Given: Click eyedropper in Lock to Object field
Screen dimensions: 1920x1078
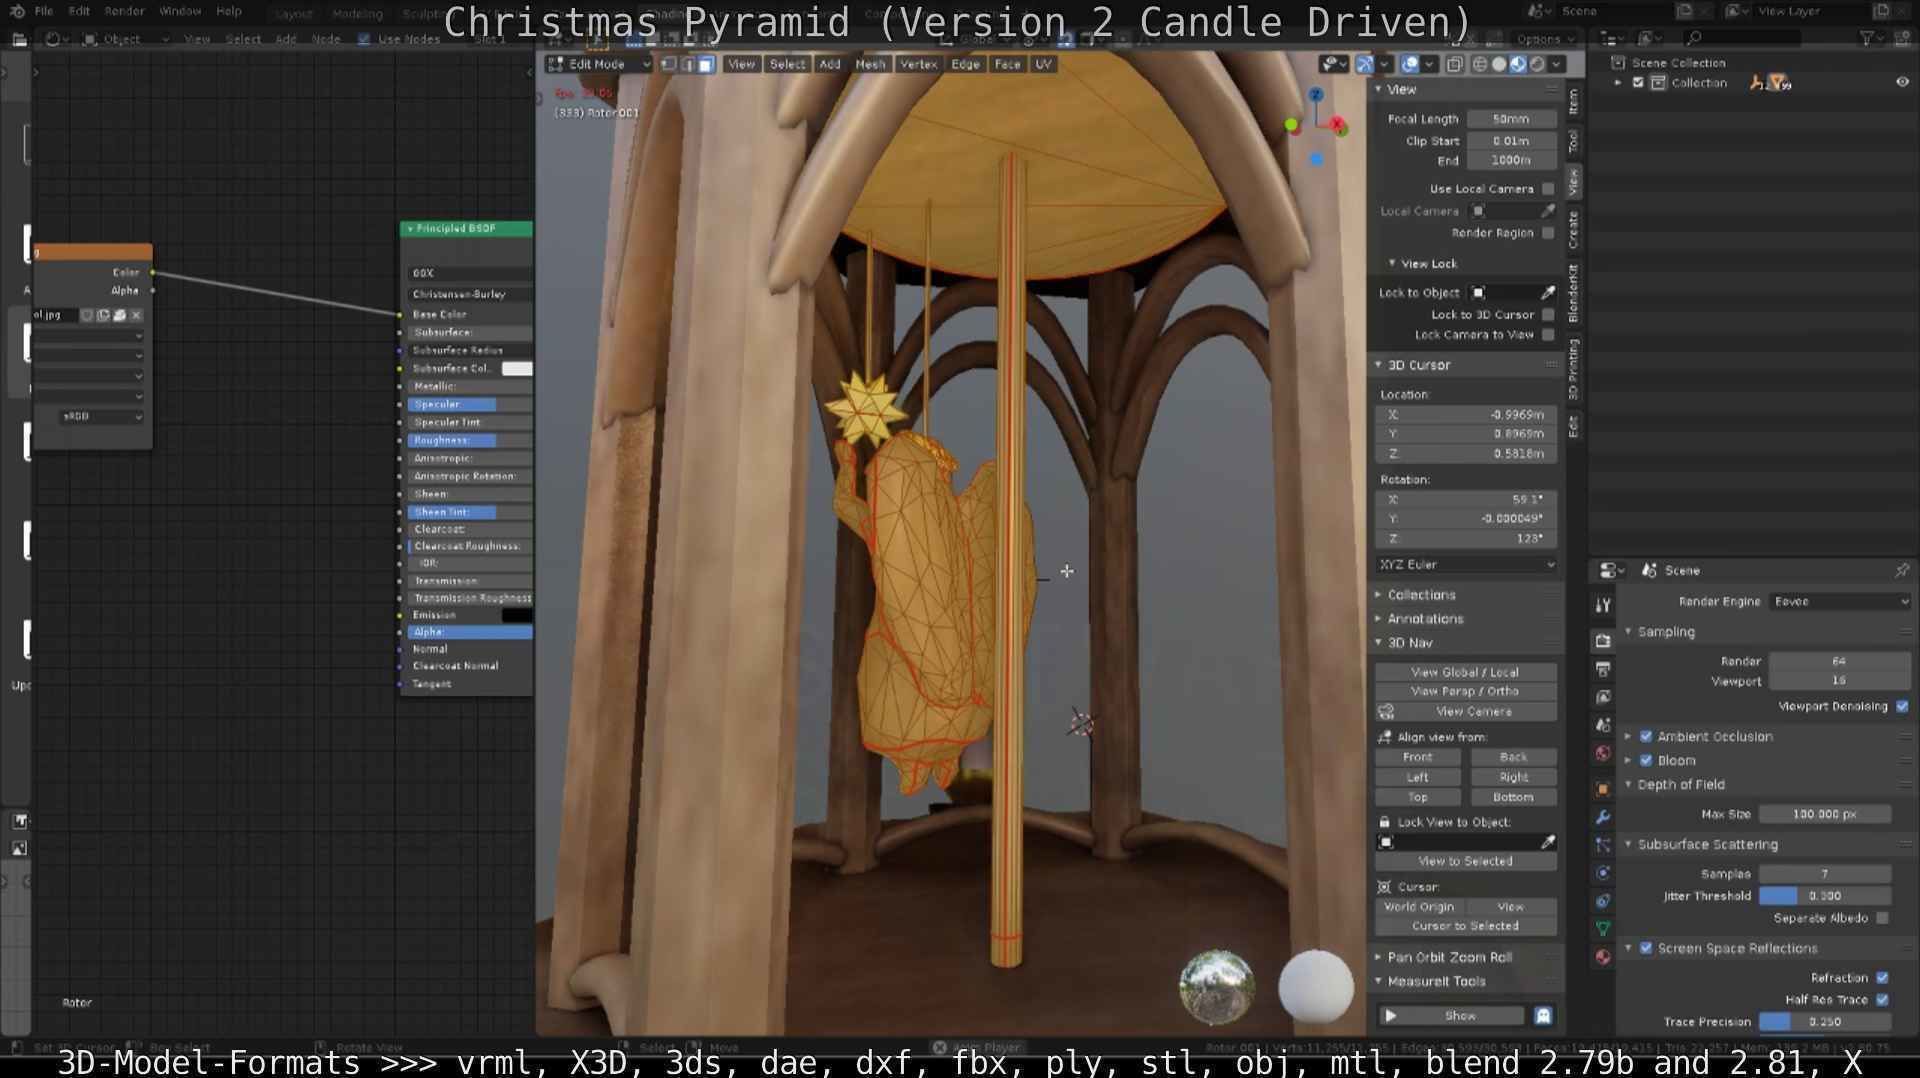Looking at the screenshot, I should tap(1548, 293).
